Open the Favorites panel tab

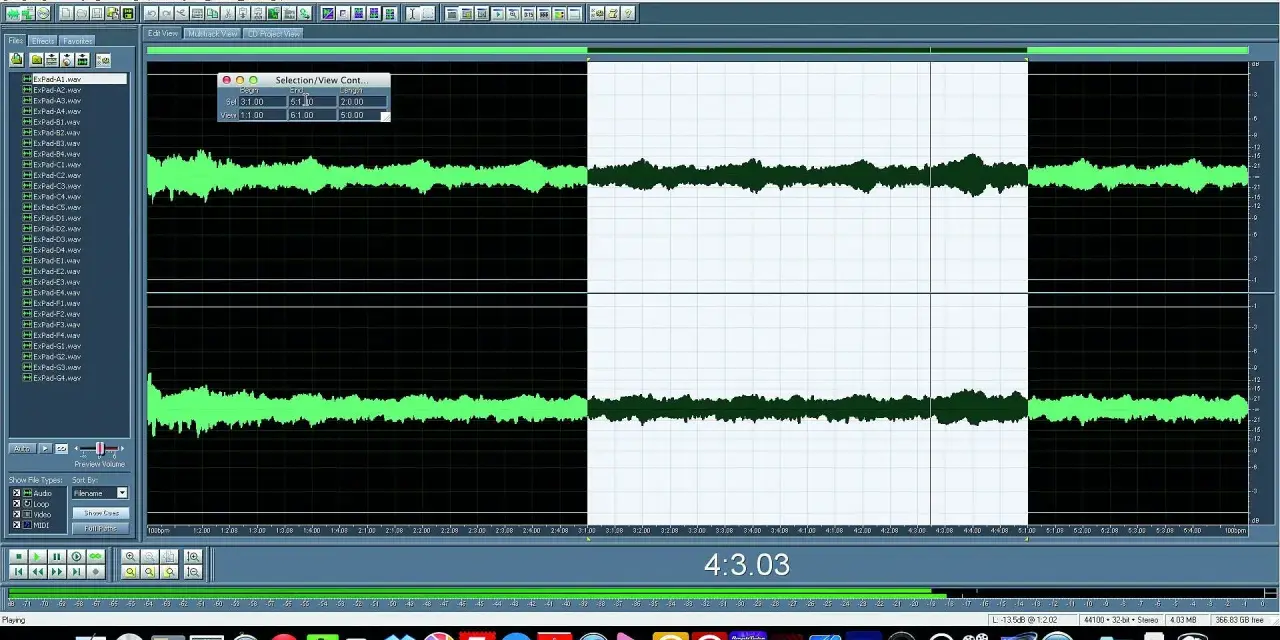point(77,41)
